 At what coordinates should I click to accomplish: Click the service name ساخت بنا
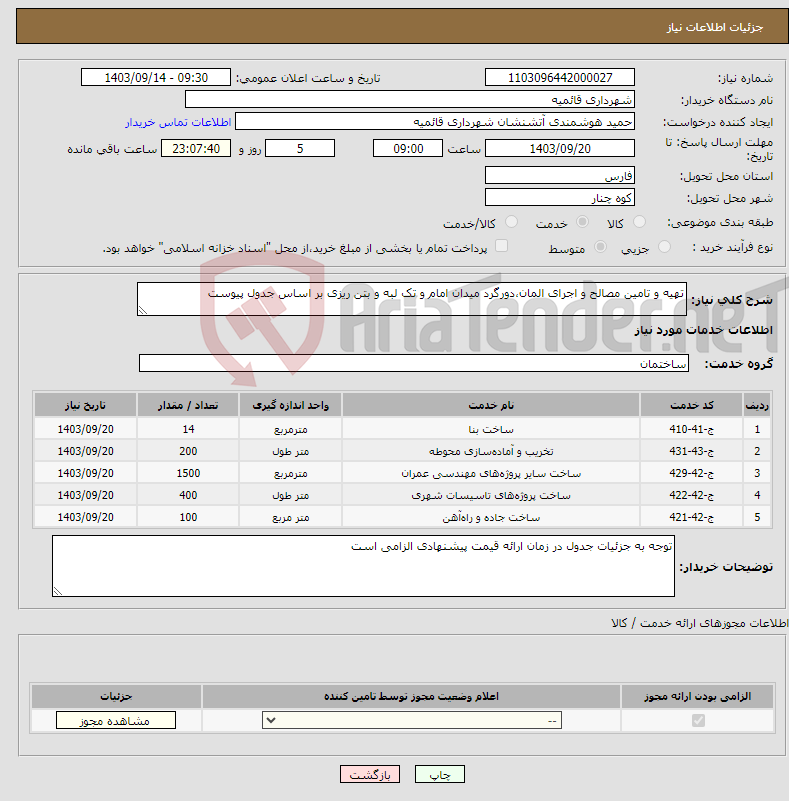click(491, 430)
